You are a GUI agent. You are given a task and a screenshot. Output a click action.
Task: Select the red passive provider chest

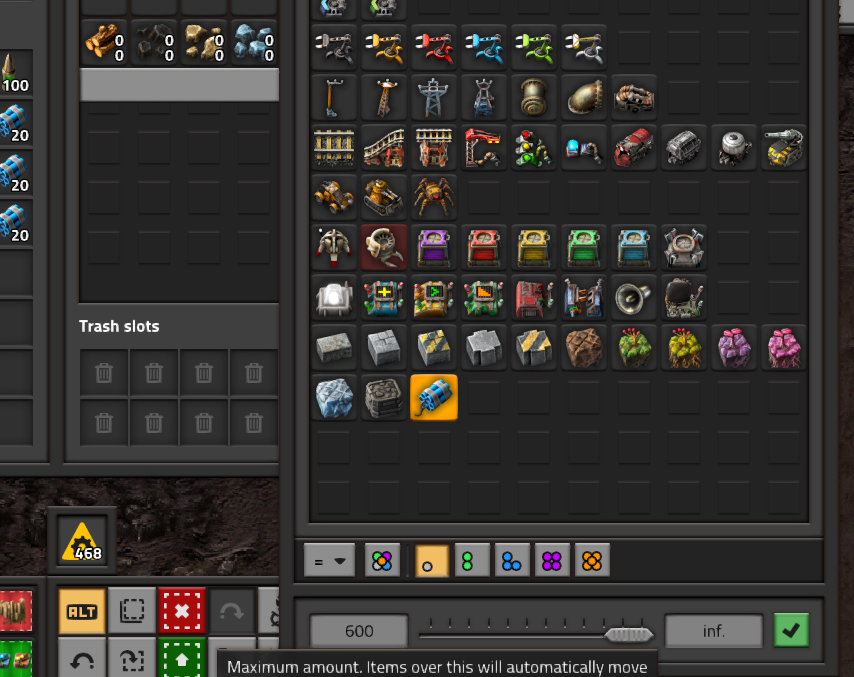click(x=484, y=247)
